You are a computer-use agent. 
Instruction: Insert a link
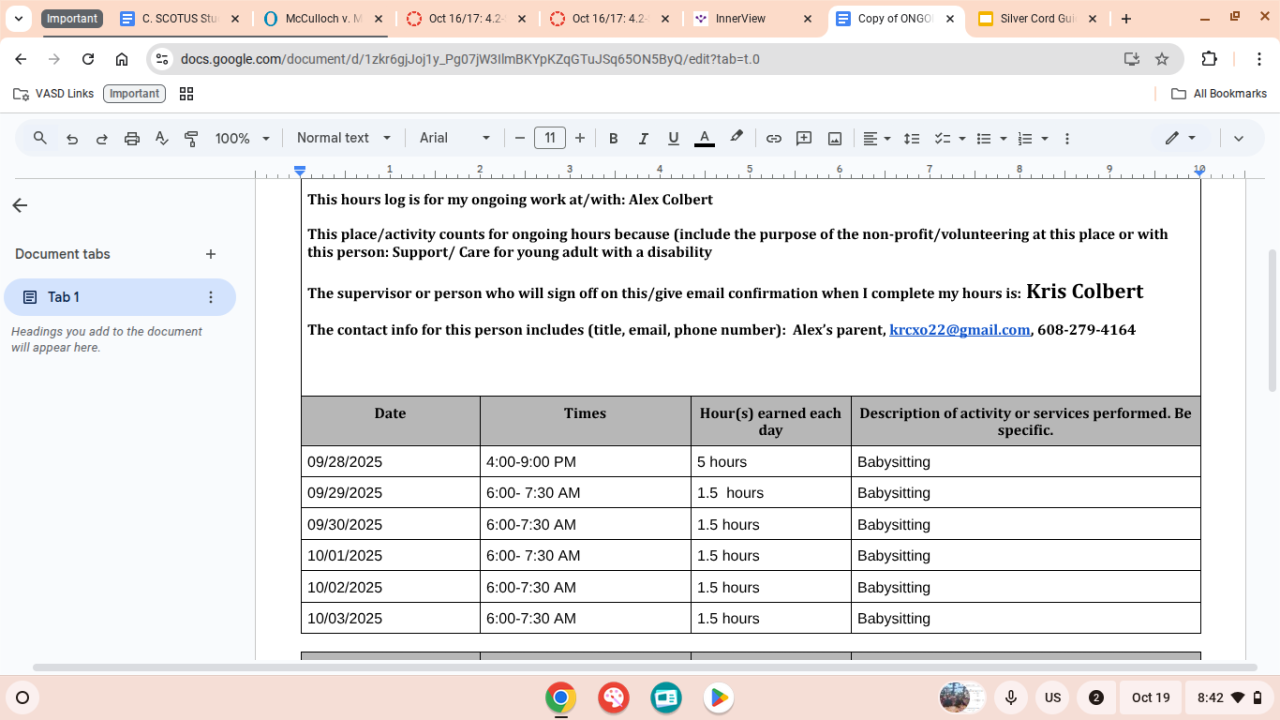(774, 138)
